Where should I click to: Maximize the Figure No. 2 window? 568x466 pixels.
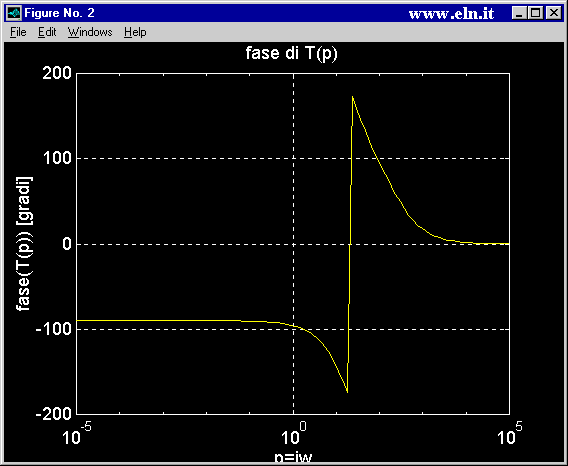click(x=535, y=13)
